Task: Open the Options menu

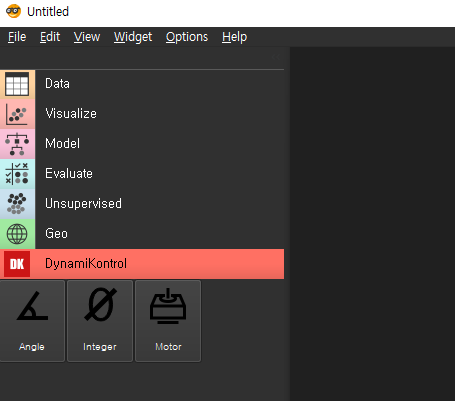Action: (x=187, y=37)
